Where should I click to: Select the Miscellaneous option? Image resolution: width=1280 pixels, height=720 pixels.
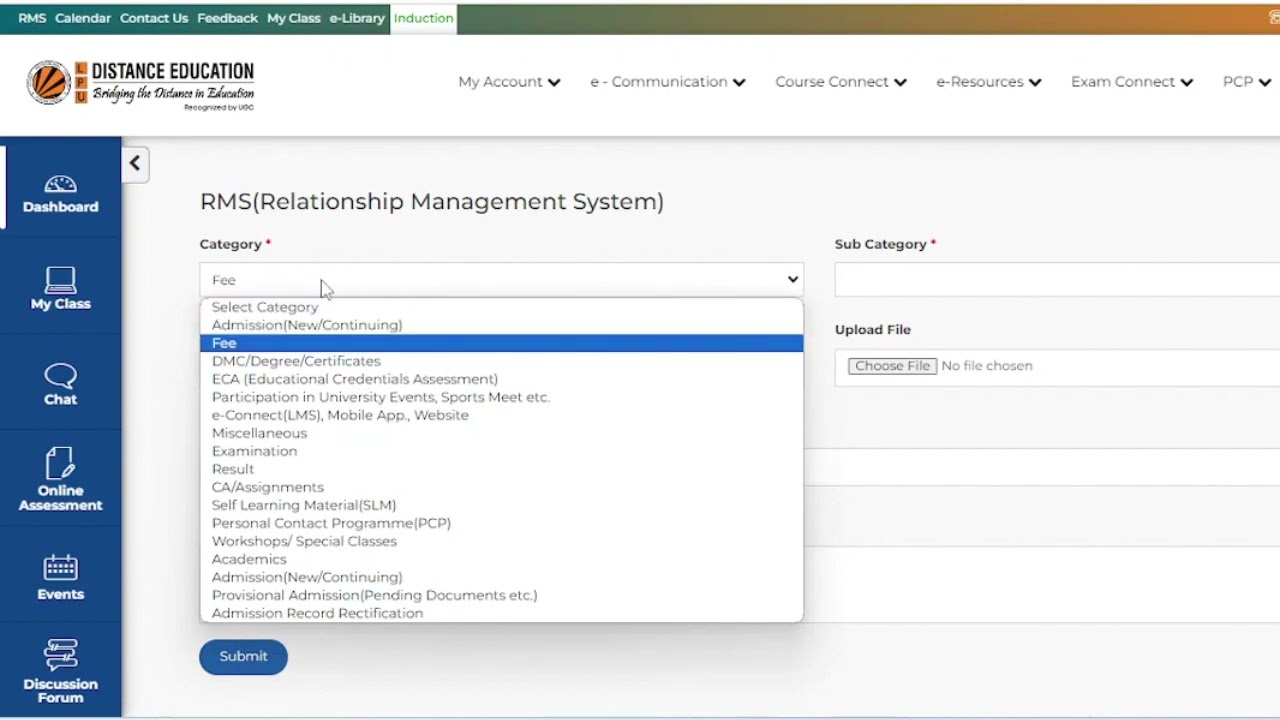501,433
